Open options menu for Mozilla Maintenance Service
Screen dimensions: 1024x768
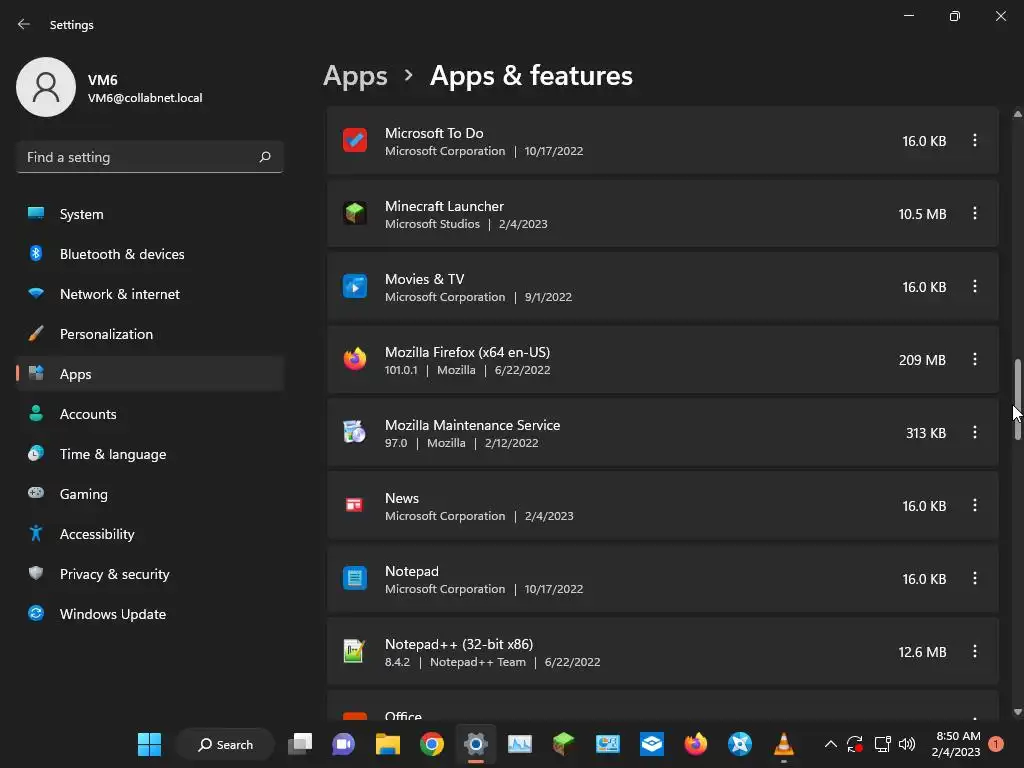coord(974,432)
